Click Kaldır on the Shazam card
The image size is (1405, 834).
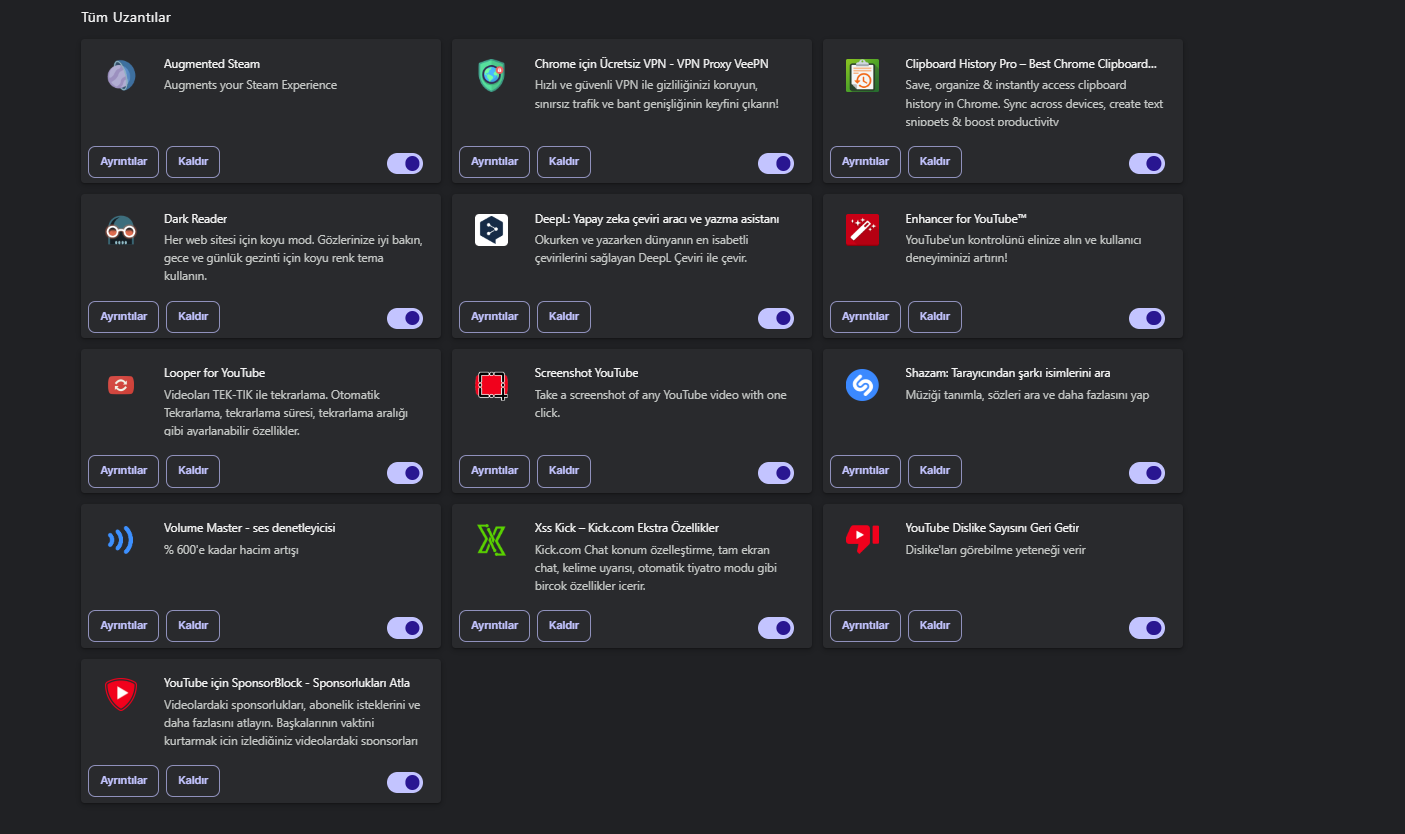pyautogui.click(x=935, y=471)
